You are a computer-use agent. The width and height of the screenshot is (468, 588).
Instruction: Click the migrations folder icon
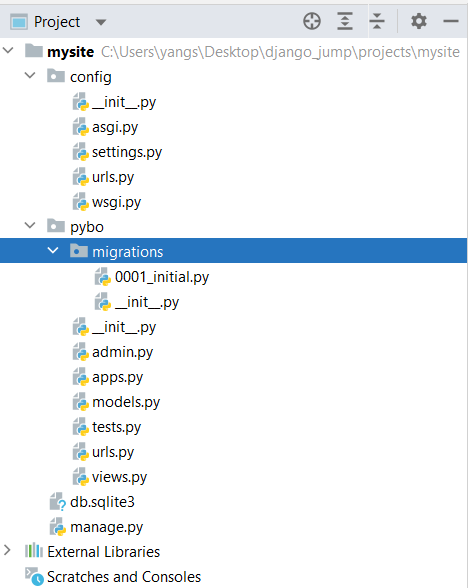[79, 250]
